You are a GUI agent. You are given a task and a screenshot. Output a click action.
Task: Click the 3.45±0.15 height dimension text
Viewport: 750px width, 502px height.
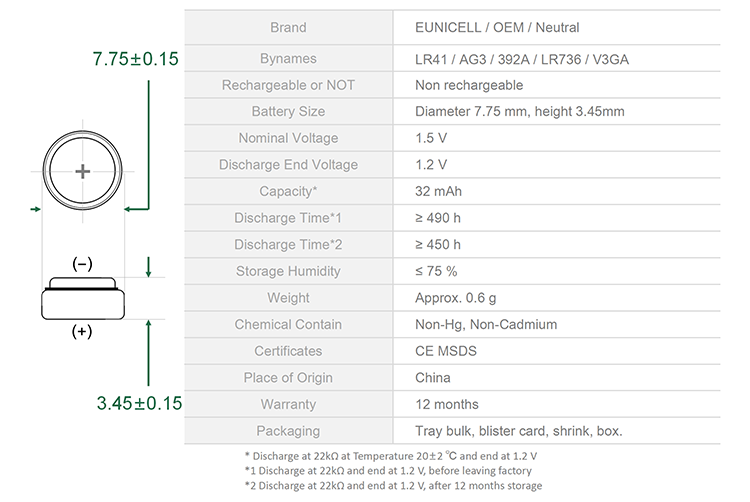pyautogui.click(x=139, y=403)
